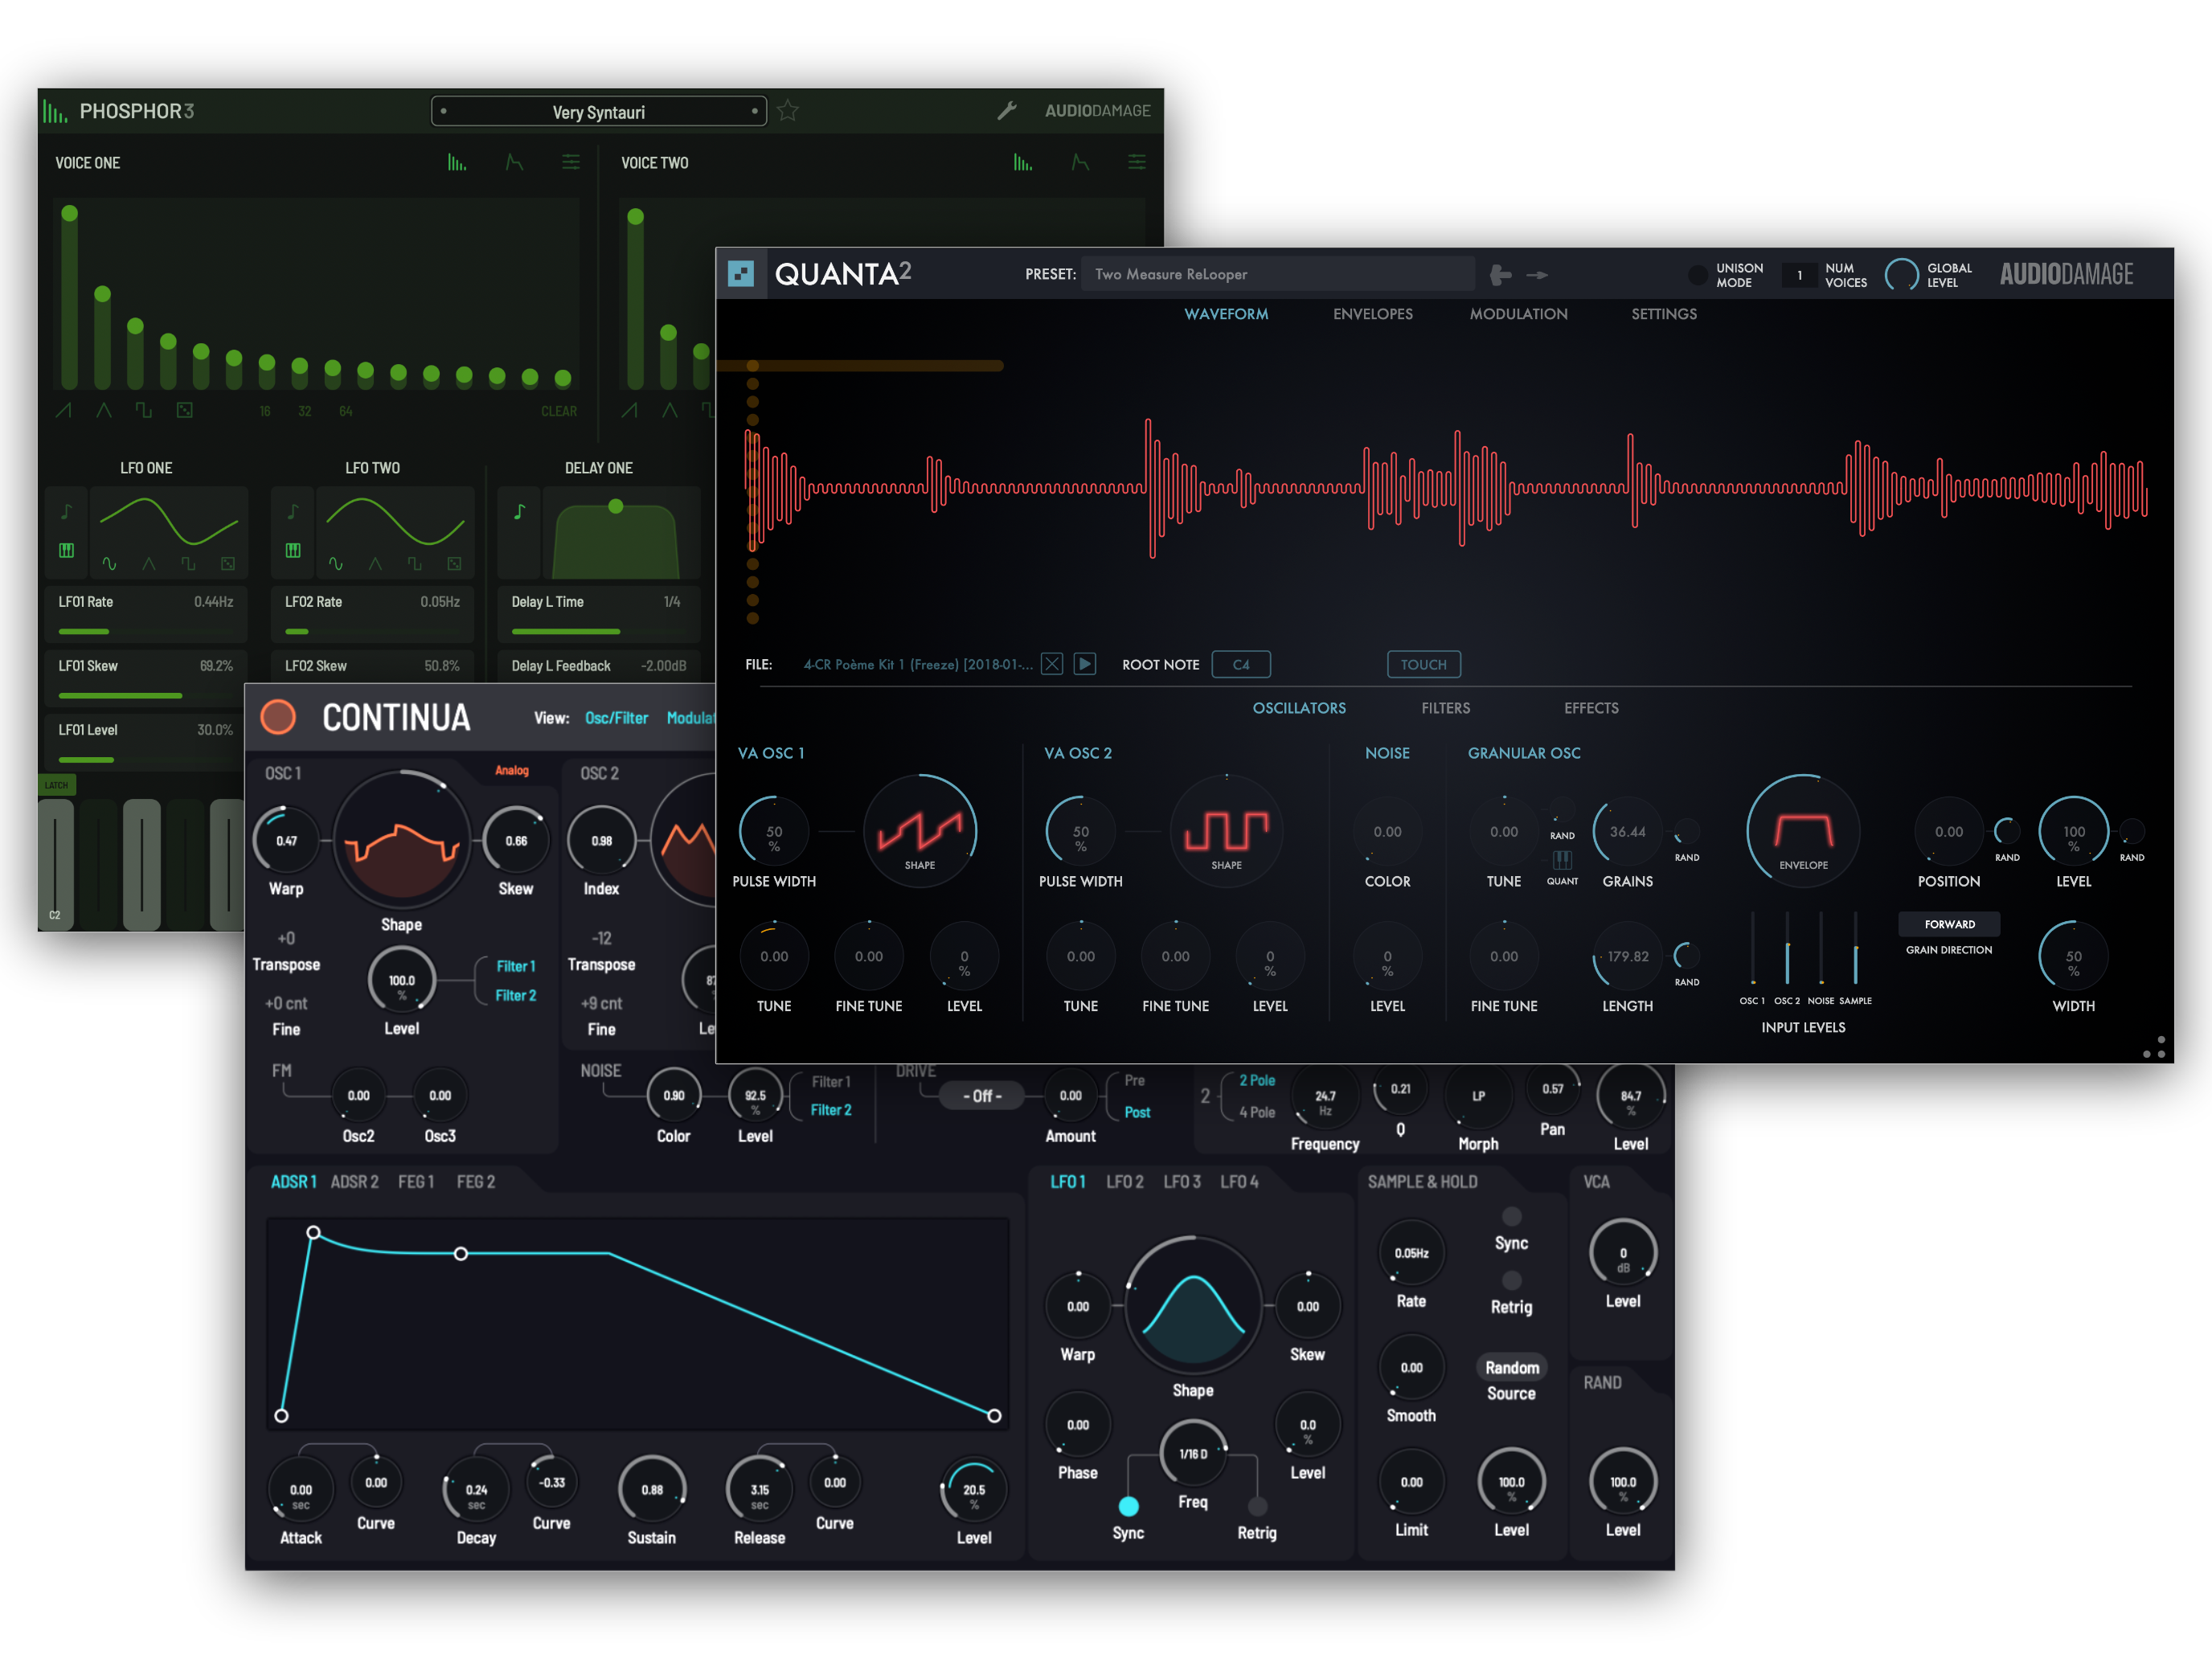
Task: Enable LFO 1 Retrig in Continua
Action: click(1257, 1506)
